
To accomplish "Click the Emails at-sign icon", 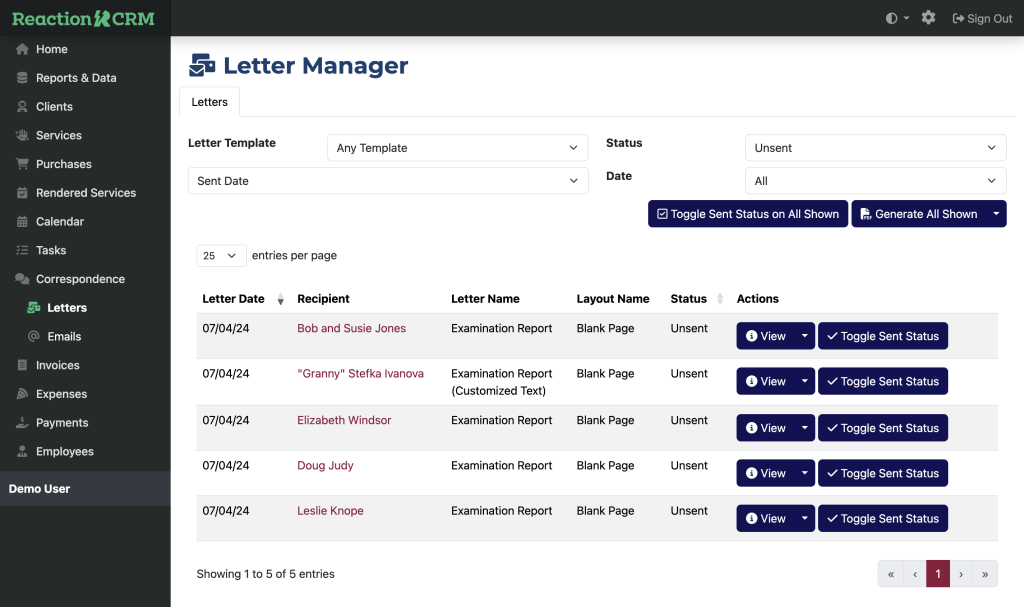I will click(34, 337).
